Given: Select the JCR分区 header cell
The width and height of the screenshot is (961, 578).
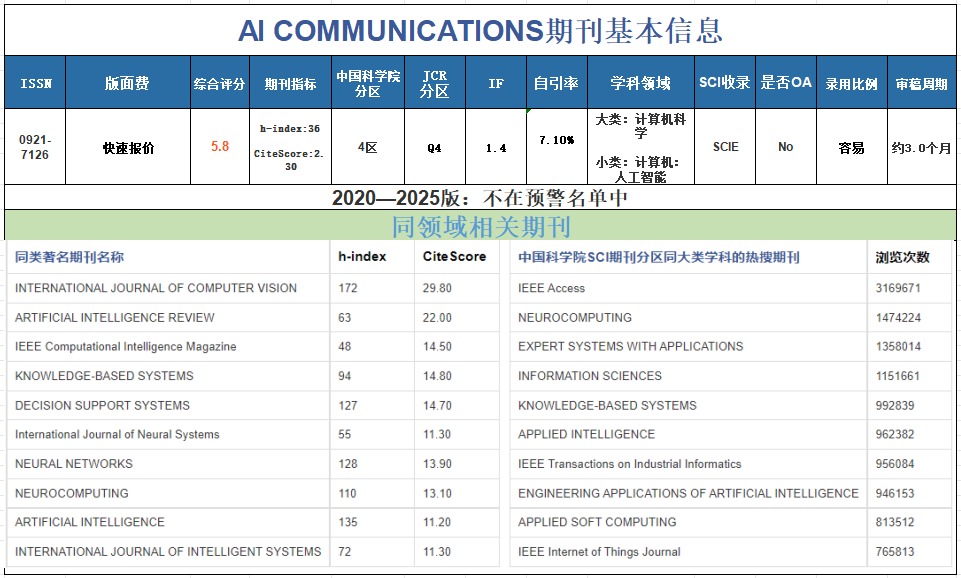Looking at the screenshot, I should (435, 83).
